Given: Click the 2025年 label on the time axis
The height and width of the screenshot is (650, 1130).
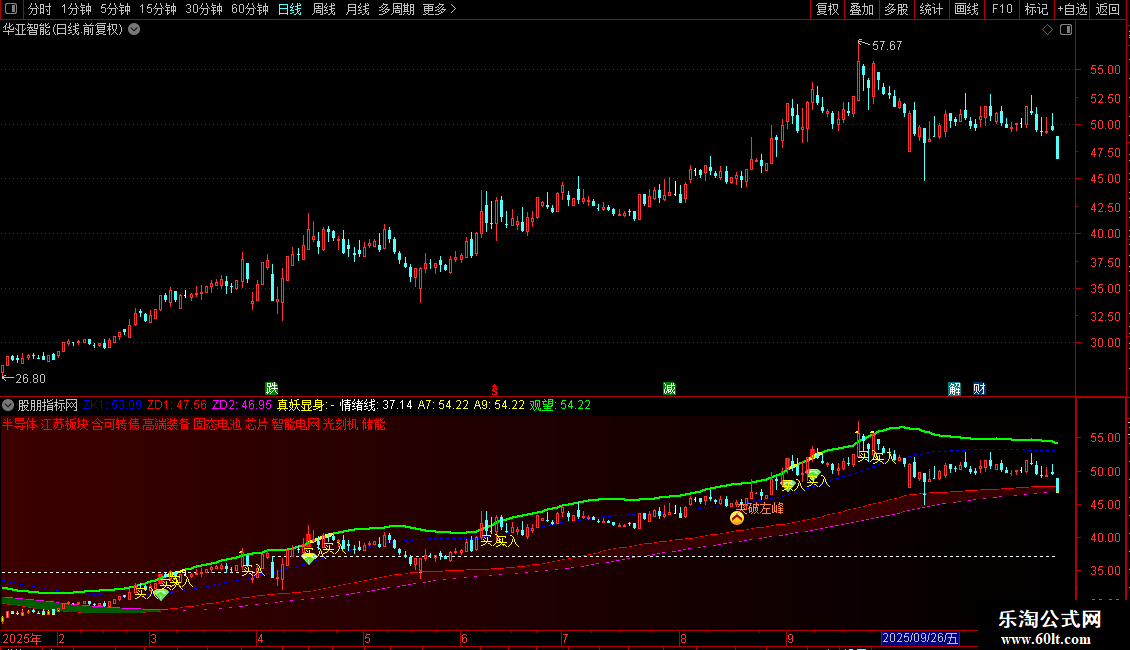Looking at the screenshot, I should 22,638.
